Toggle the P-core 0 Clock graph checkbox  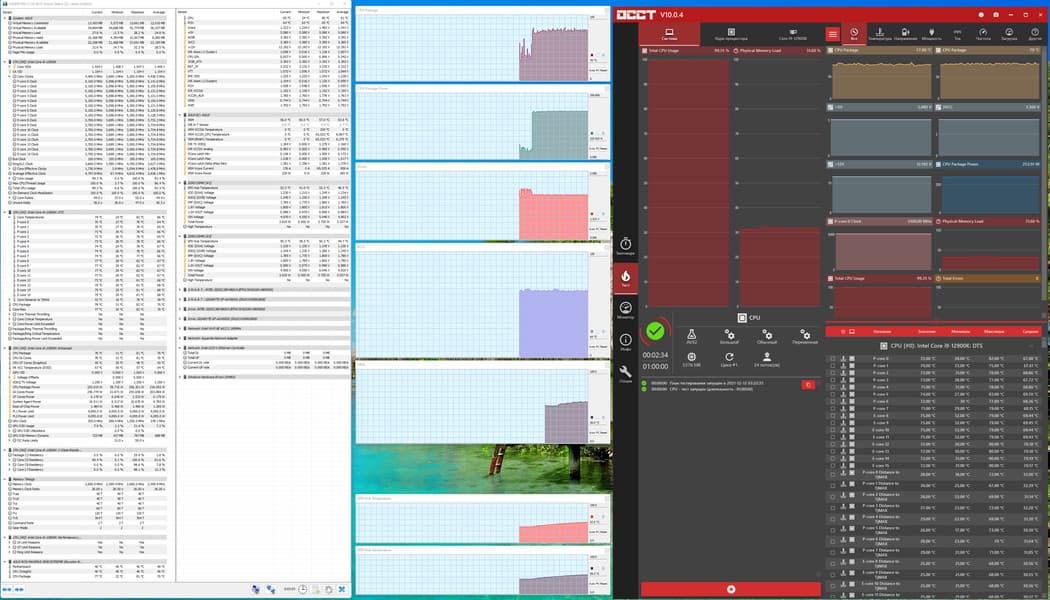831,221
